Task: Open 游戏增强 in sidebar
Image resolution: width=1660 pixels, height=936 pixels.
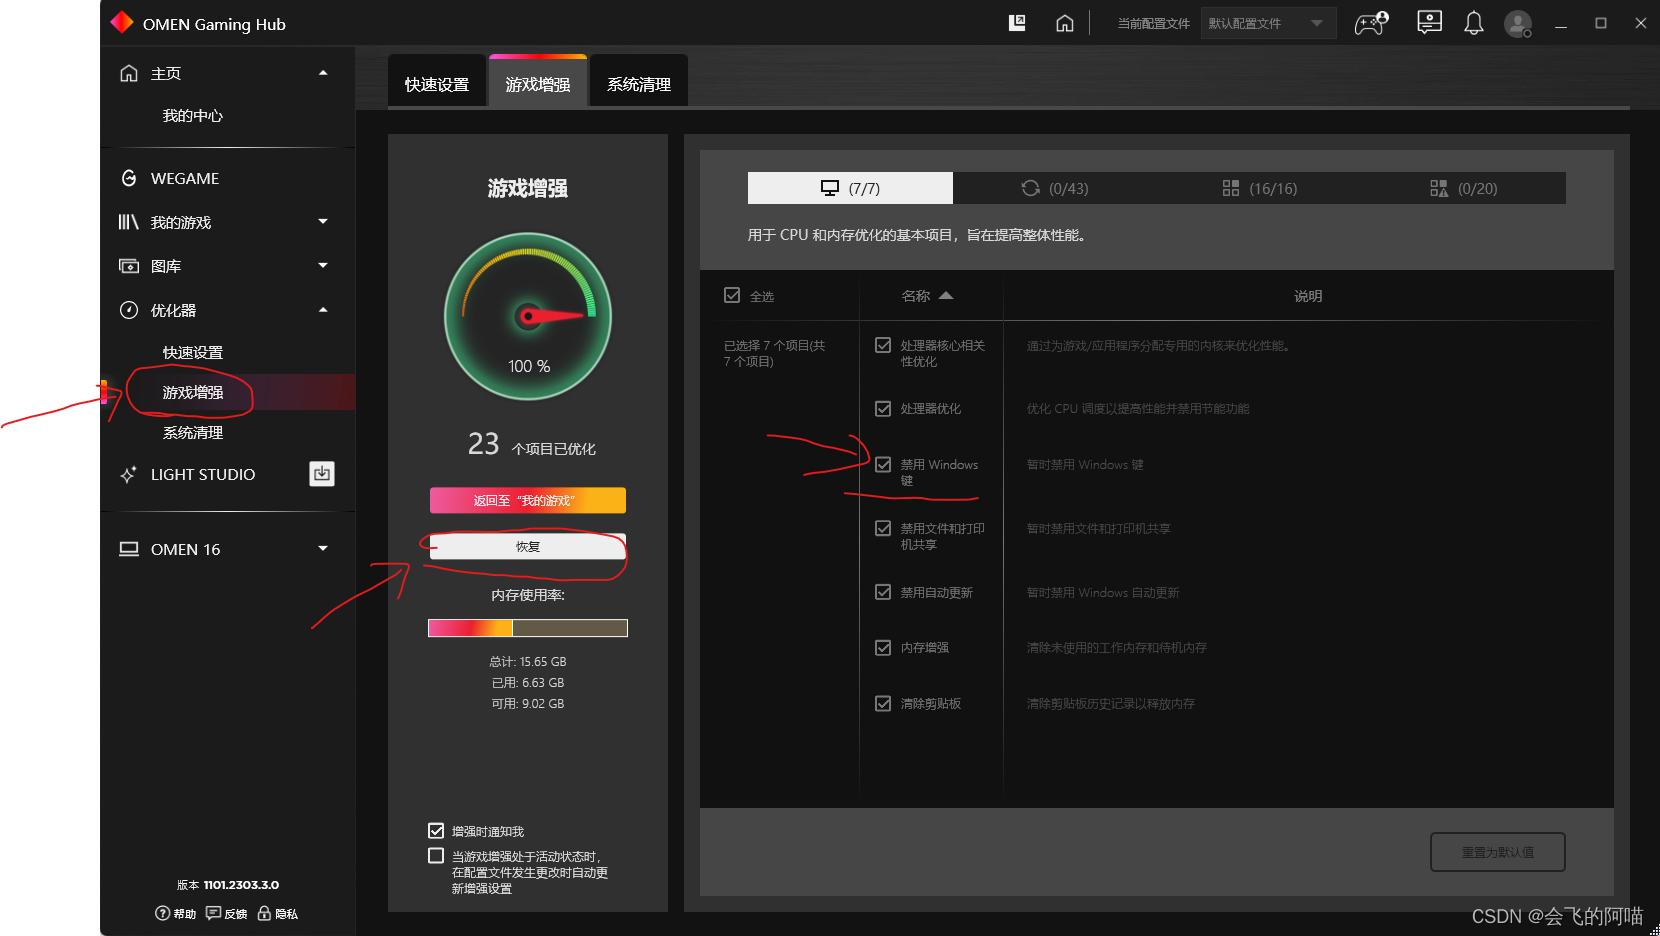Action: point(193,392)
